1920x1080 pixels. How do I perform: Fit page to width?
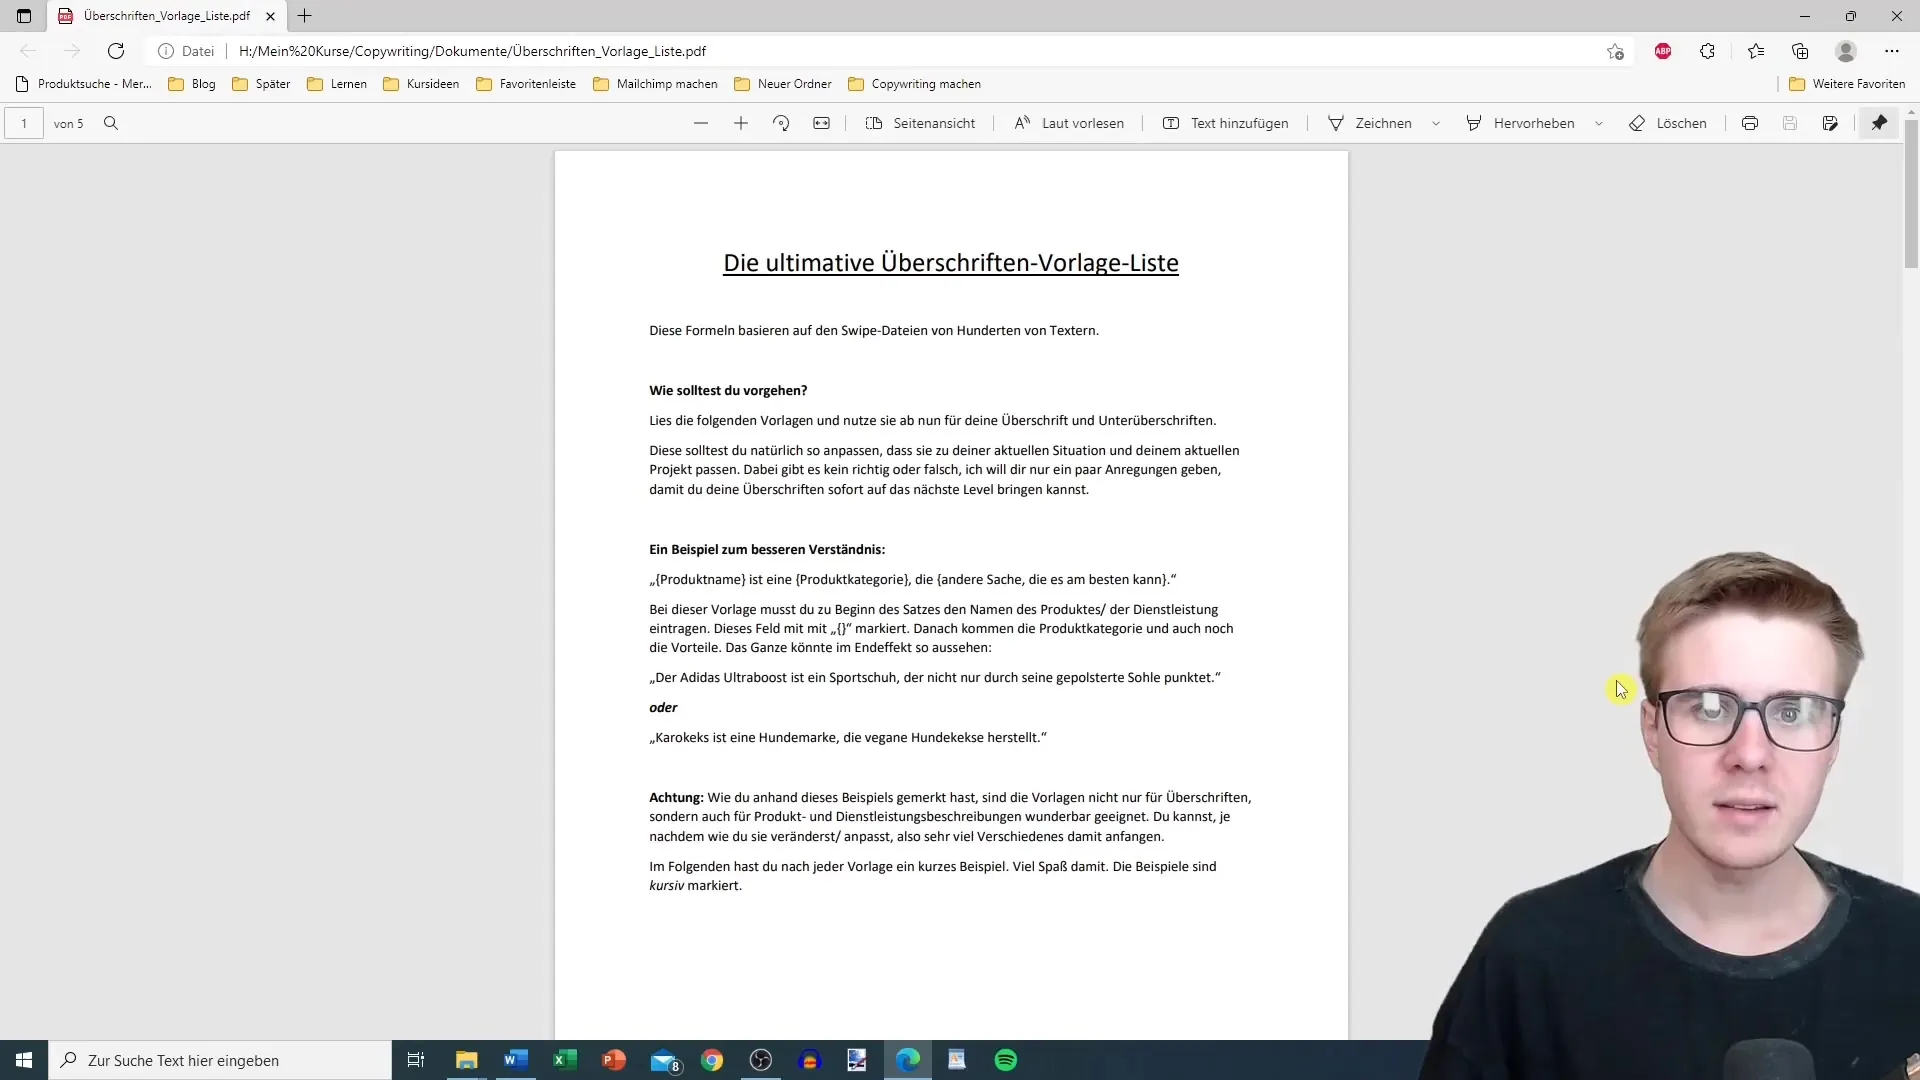pos(821,123)
